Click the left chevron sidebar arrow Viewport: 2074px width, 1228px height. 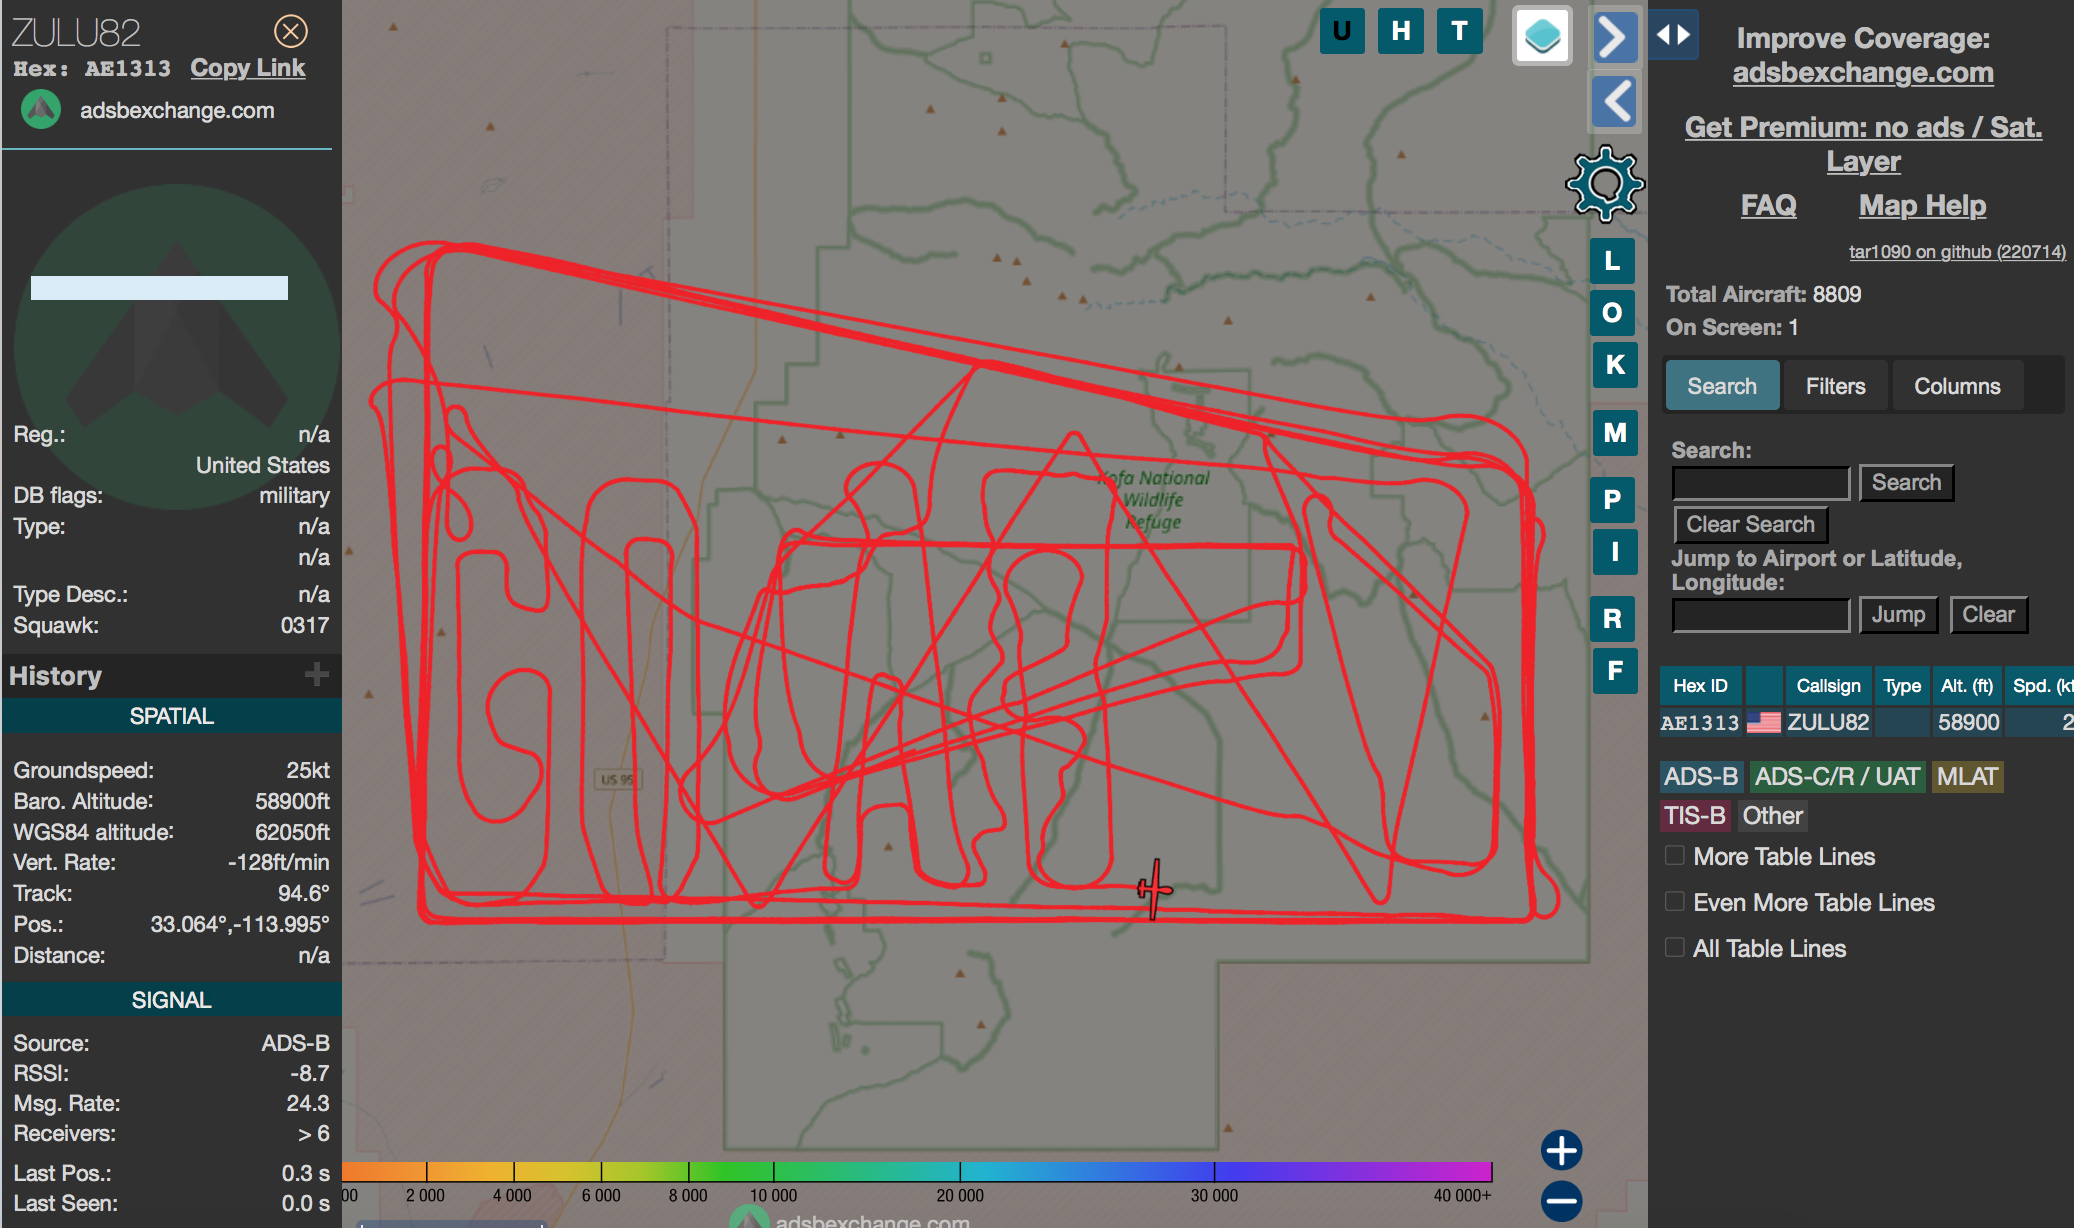click(x=1614, y=101)
